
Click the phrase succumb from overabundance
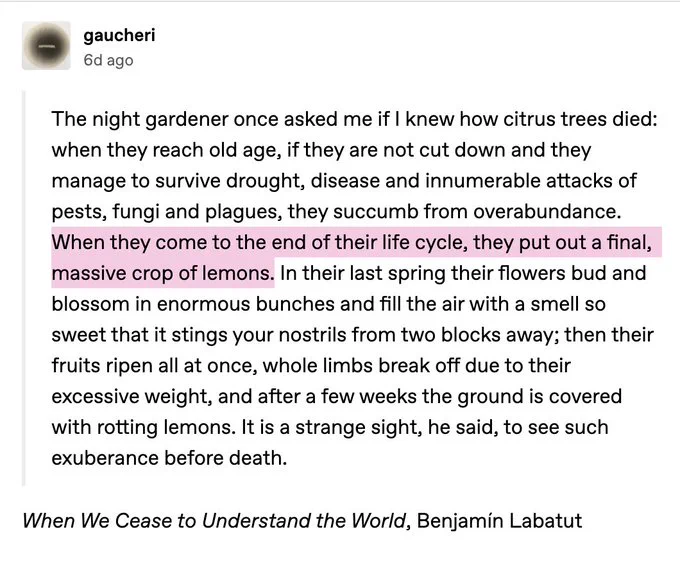(x=477, y=212)
